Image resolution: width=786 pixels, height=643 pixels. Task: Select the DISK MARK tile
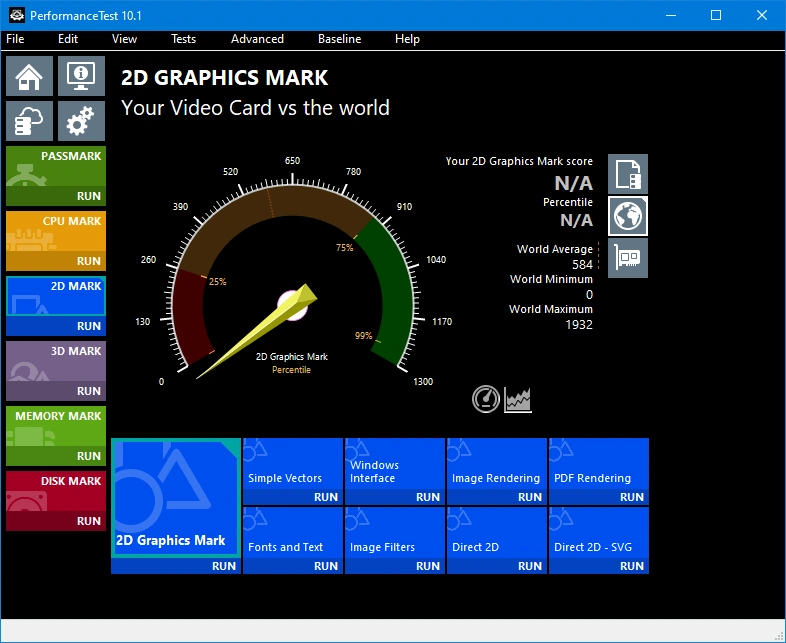pyautogui.click(x=56, y=491)
